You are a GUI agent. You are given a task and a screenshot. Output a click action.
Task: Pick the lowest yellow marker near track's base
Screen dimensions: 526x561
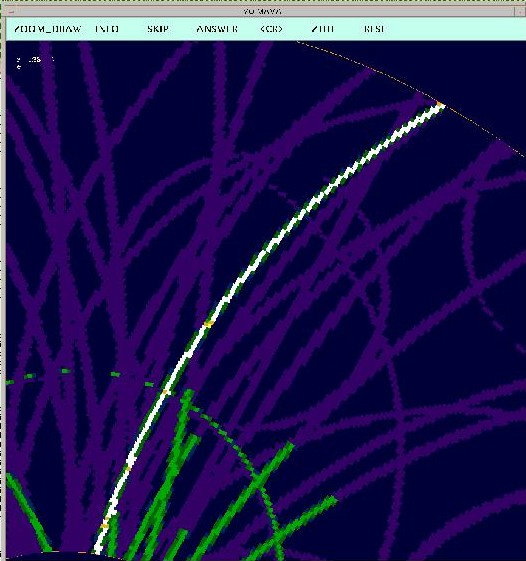[x=104, y=526]
